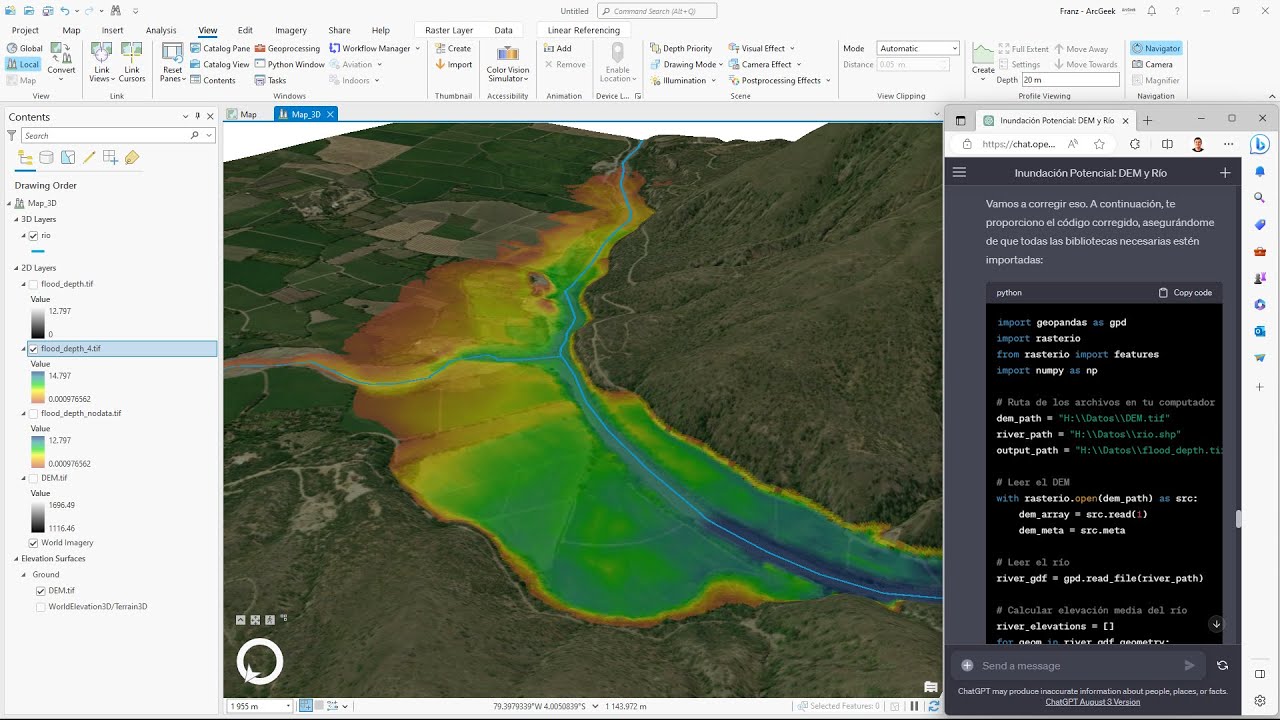The width and height of the screenshot is (1280, 720).
Task: Click the flood_depth_nodata.tif color ramp
Action: point(38,452)
